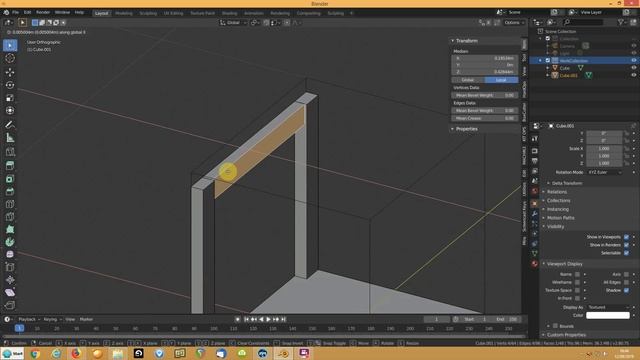Viewport: 640px width, 360px height.
Task: Open the Modifiers wrench properties tab
Action: (x=535, y=213)
